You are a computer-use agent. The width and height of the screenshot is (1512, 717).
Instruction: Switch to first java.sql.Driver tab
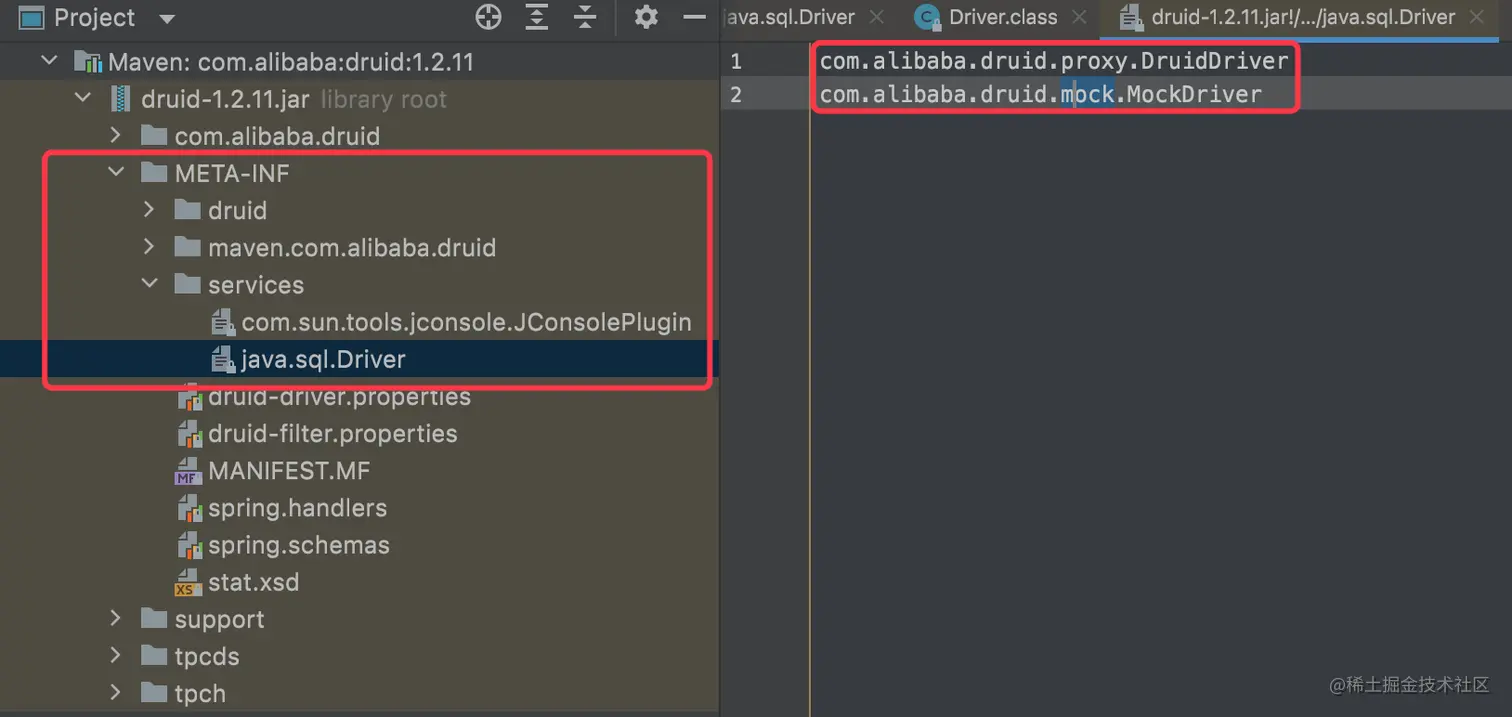789,17
